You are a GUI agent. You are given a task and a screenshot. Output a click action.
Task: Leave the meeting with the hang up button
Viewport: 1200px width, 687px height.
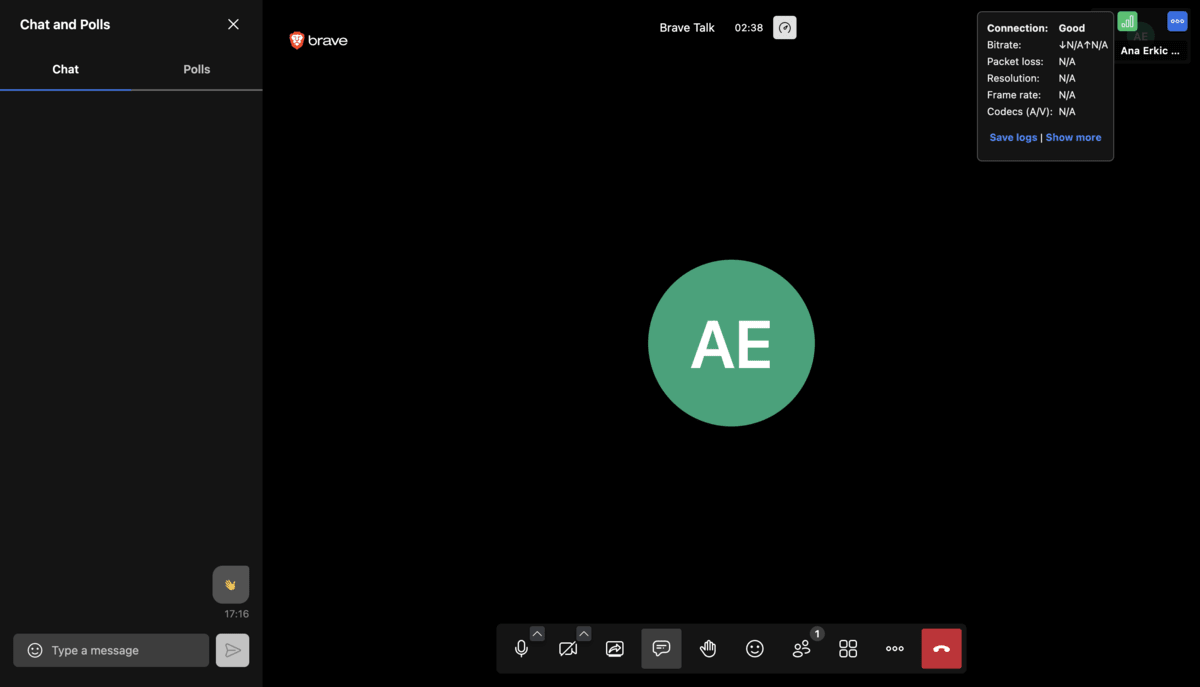click(x=941, y=648)
